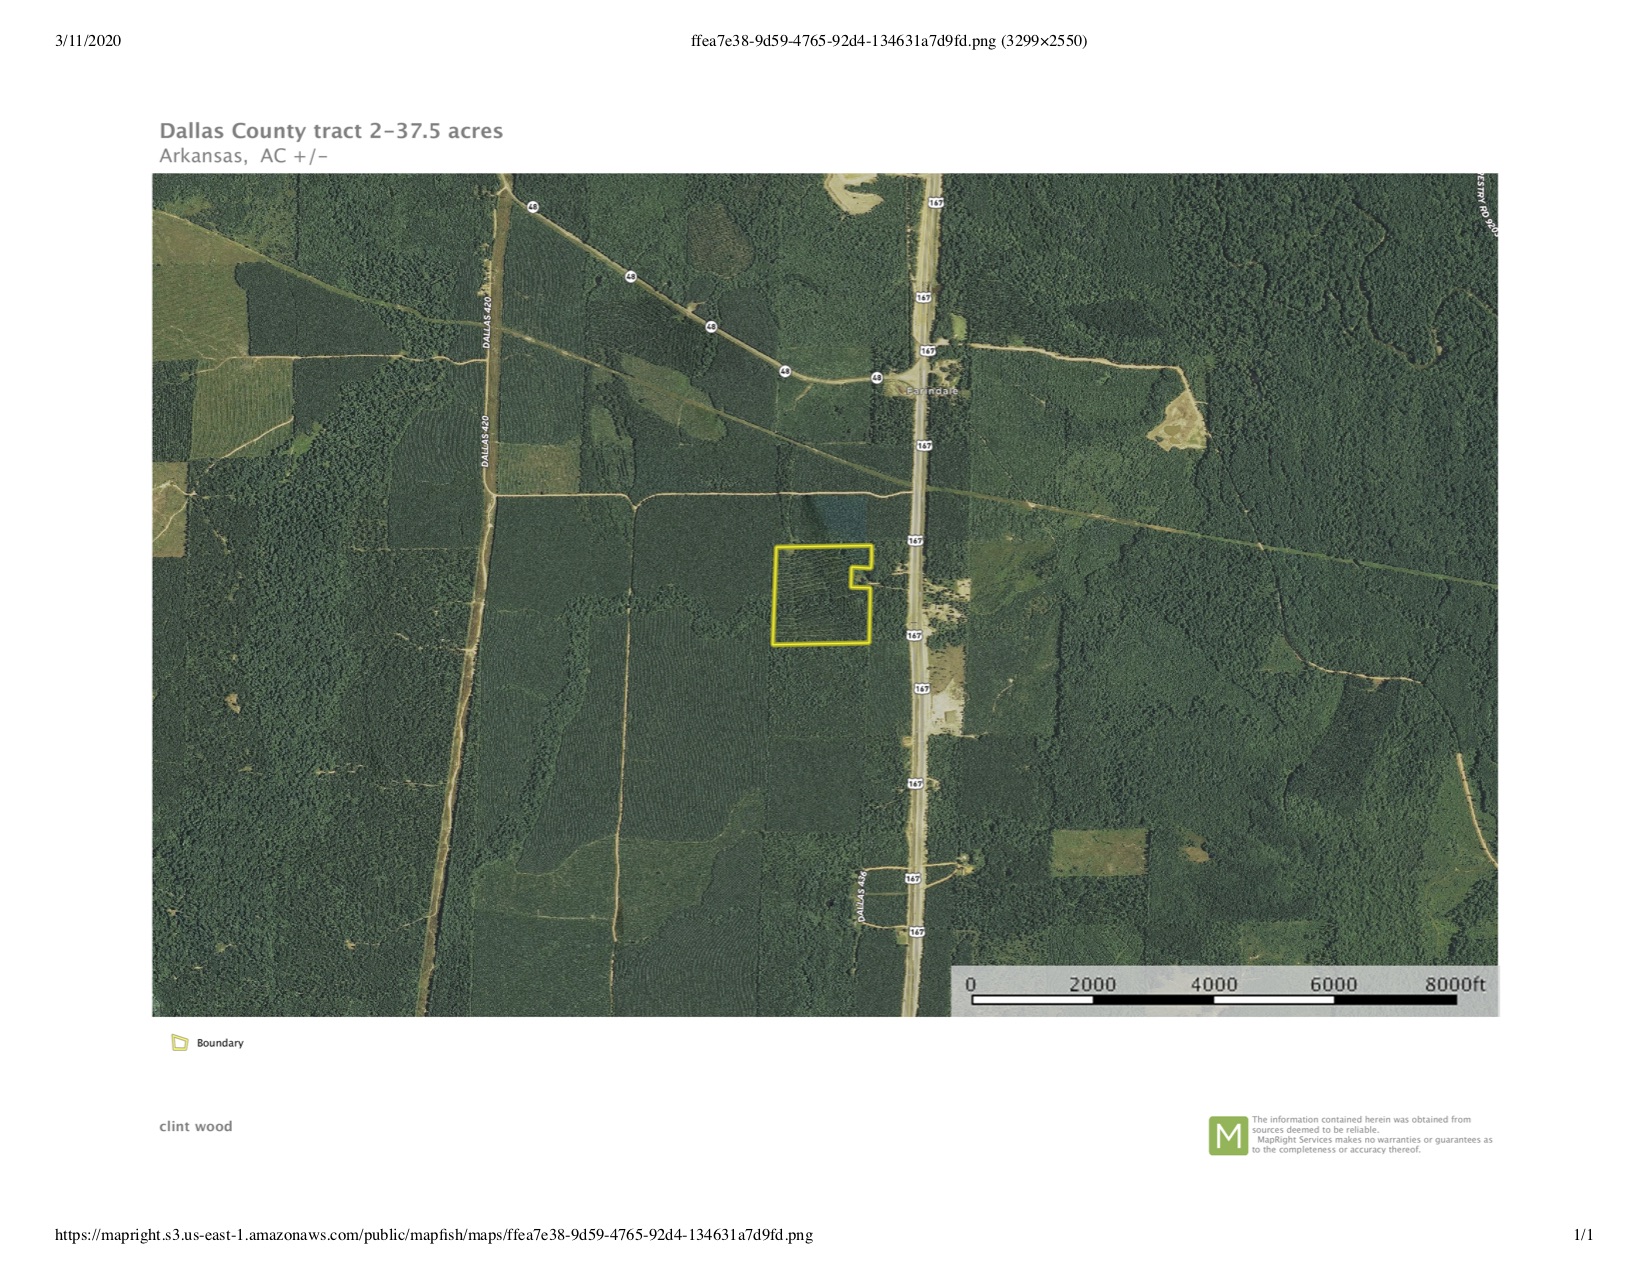This screenshot has height=1275, width=1650.
Task: Click the yellow tract boundary outline on map
Action: pyautogui.click(x=775, y=596)
